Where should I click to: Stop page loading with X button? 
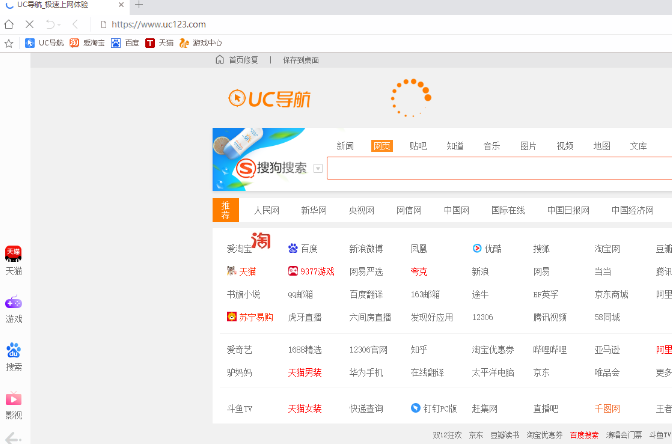(x=29, y=24)
